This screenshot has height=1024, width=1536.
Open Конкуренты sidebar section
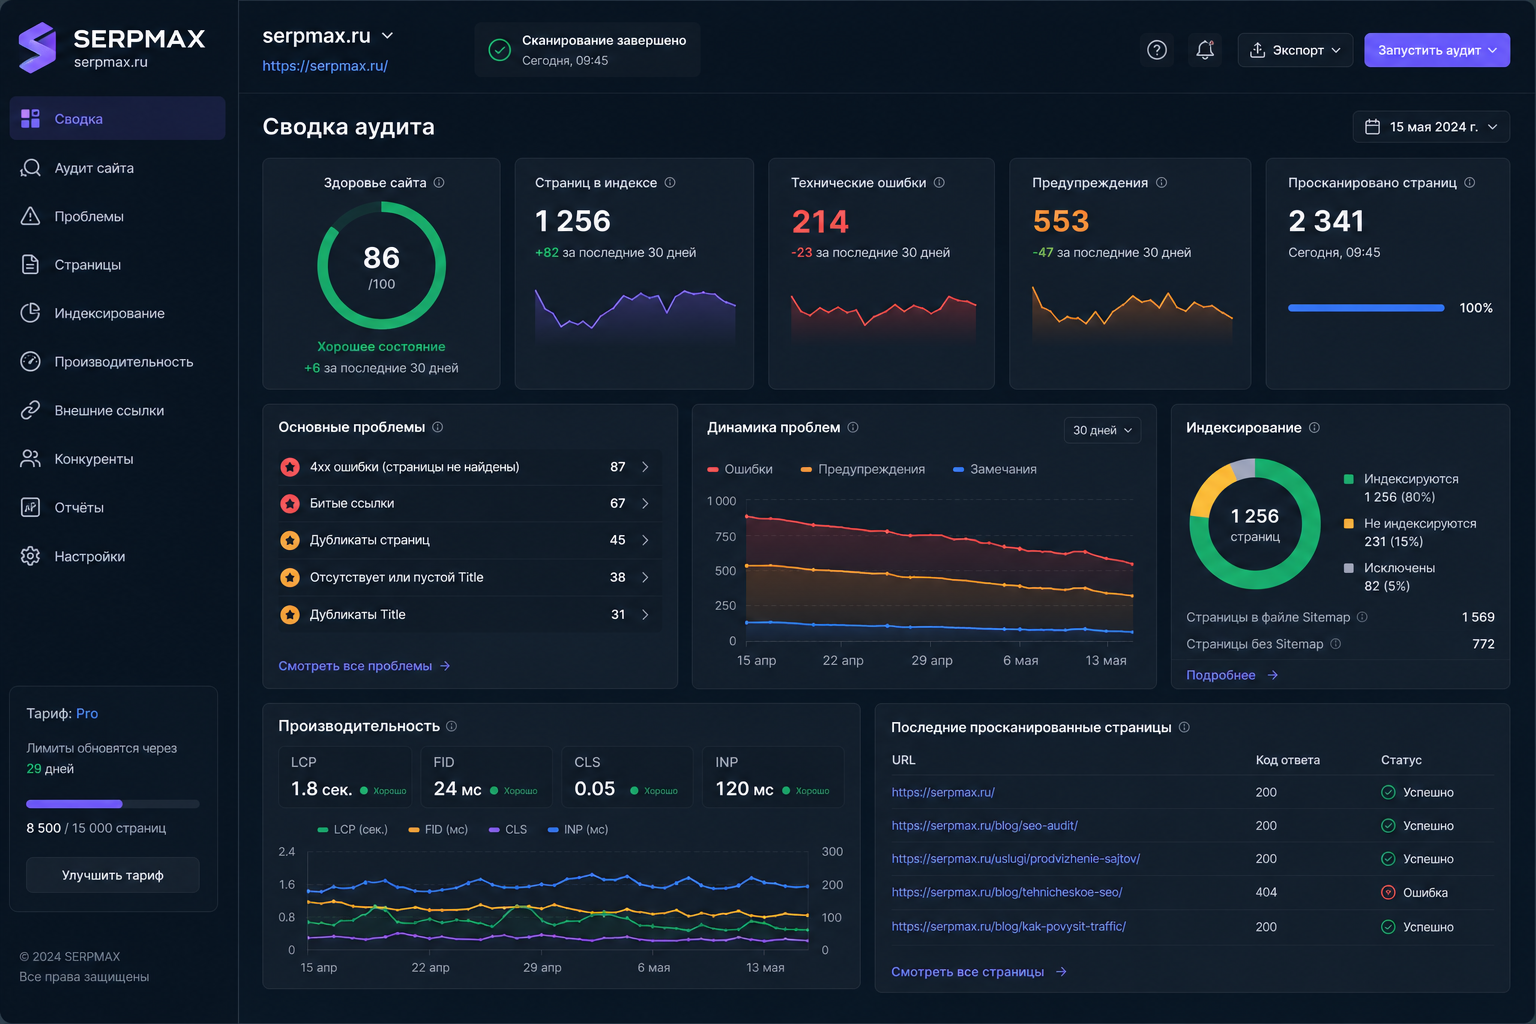tap(117, 459)
